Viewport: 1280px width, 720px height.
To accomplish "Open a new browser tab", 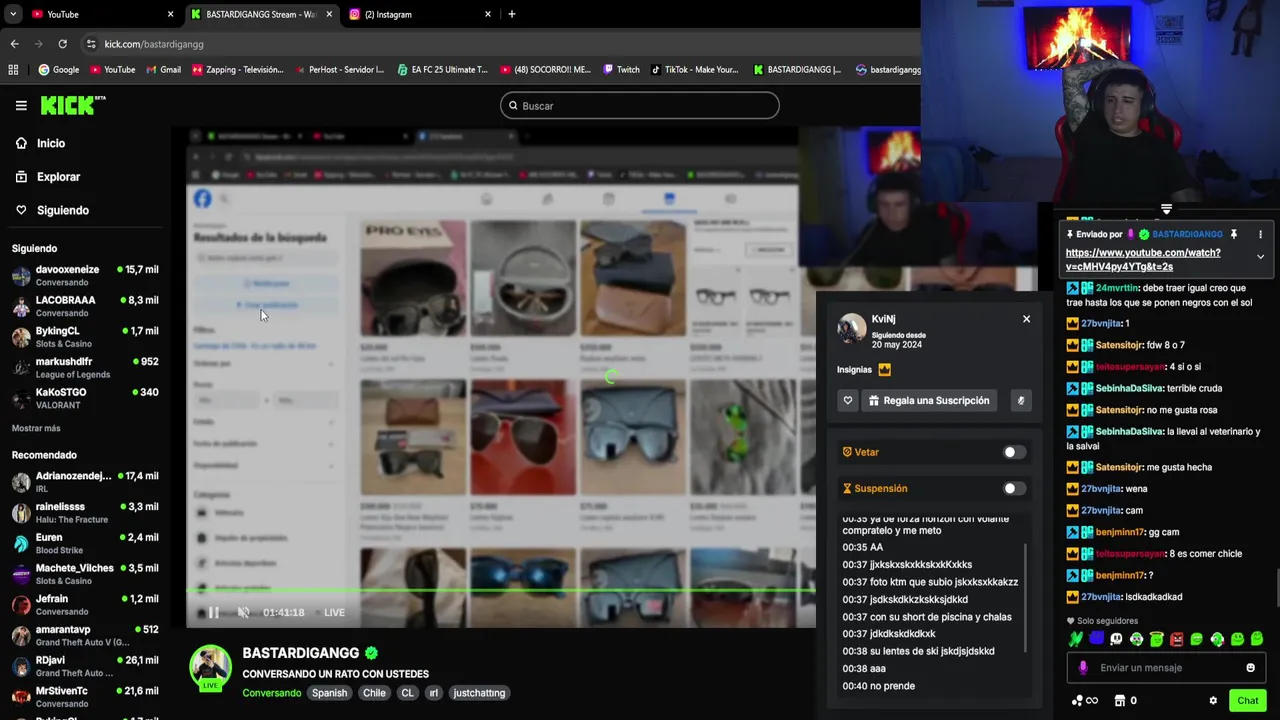I will point(512,14).
